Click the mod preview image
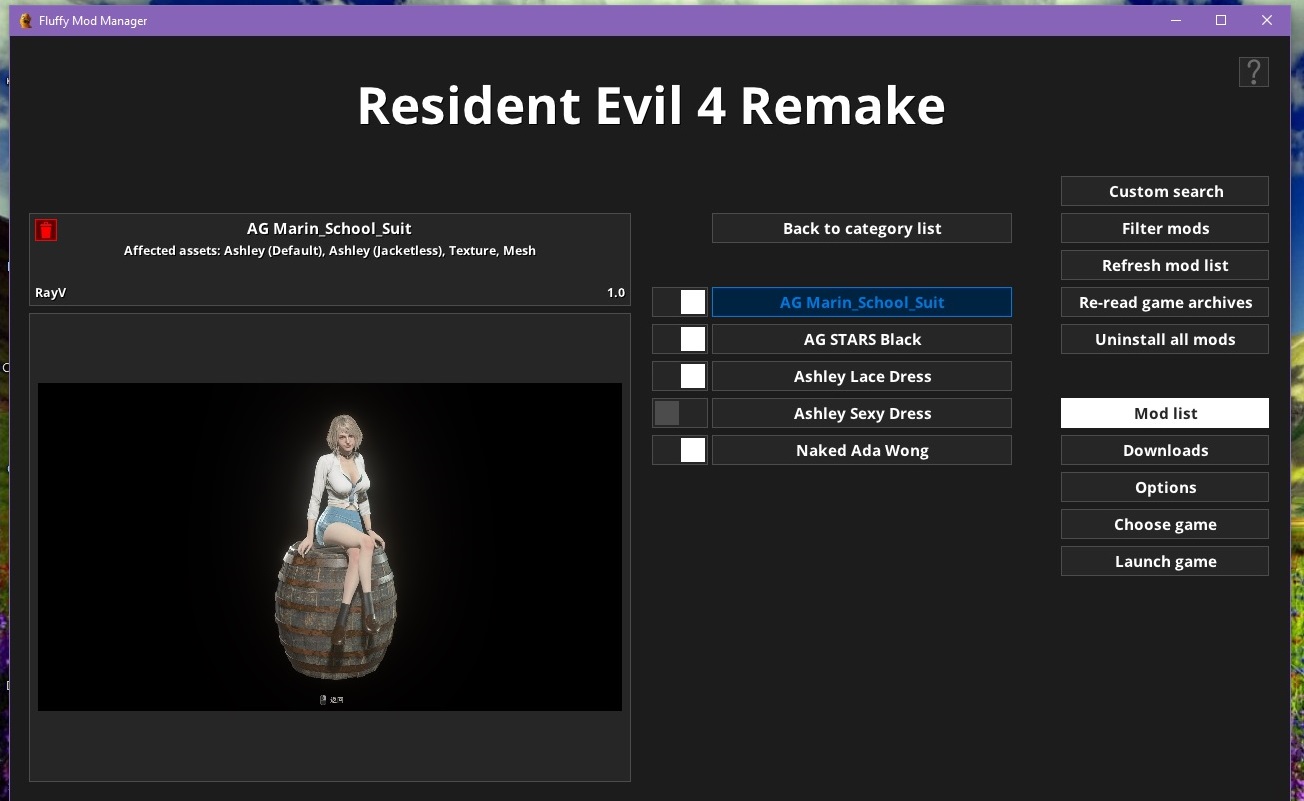Viewport: 1304px width, 801px height. pyautogui.click(x=330, y=547)
